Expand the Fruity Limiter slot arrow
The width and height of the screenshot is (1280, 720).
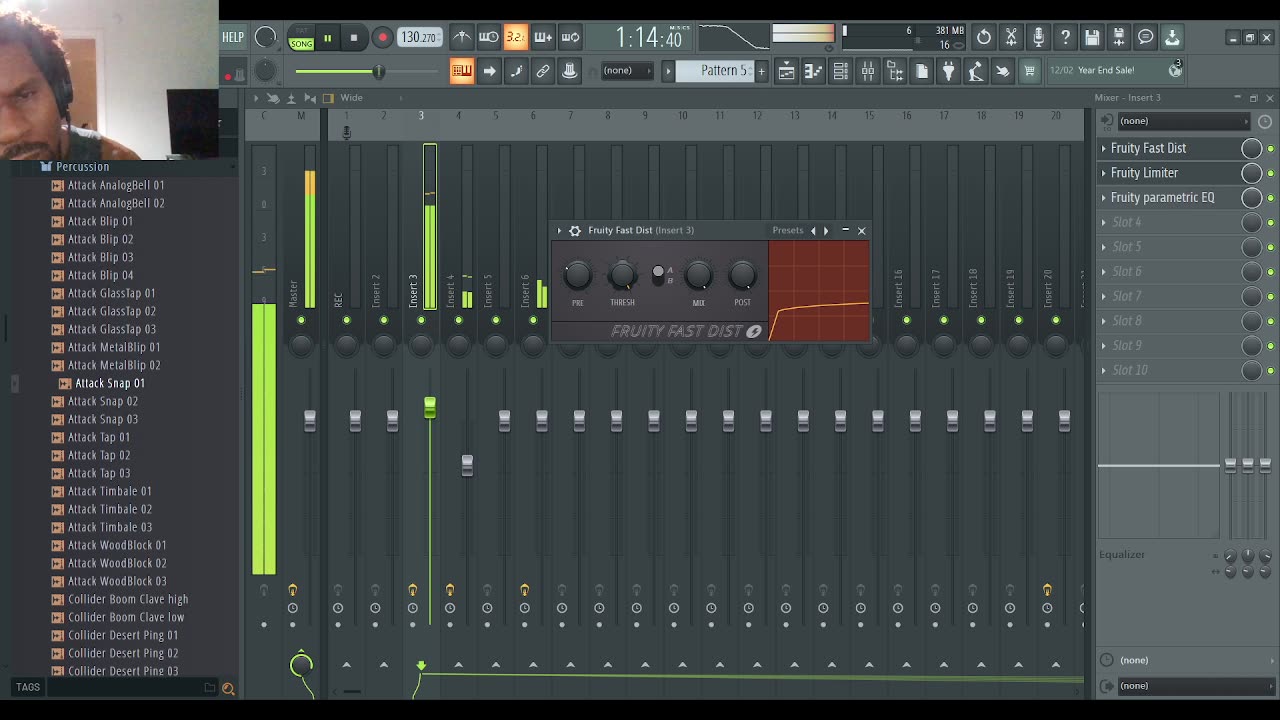[x=1104, y=173]
